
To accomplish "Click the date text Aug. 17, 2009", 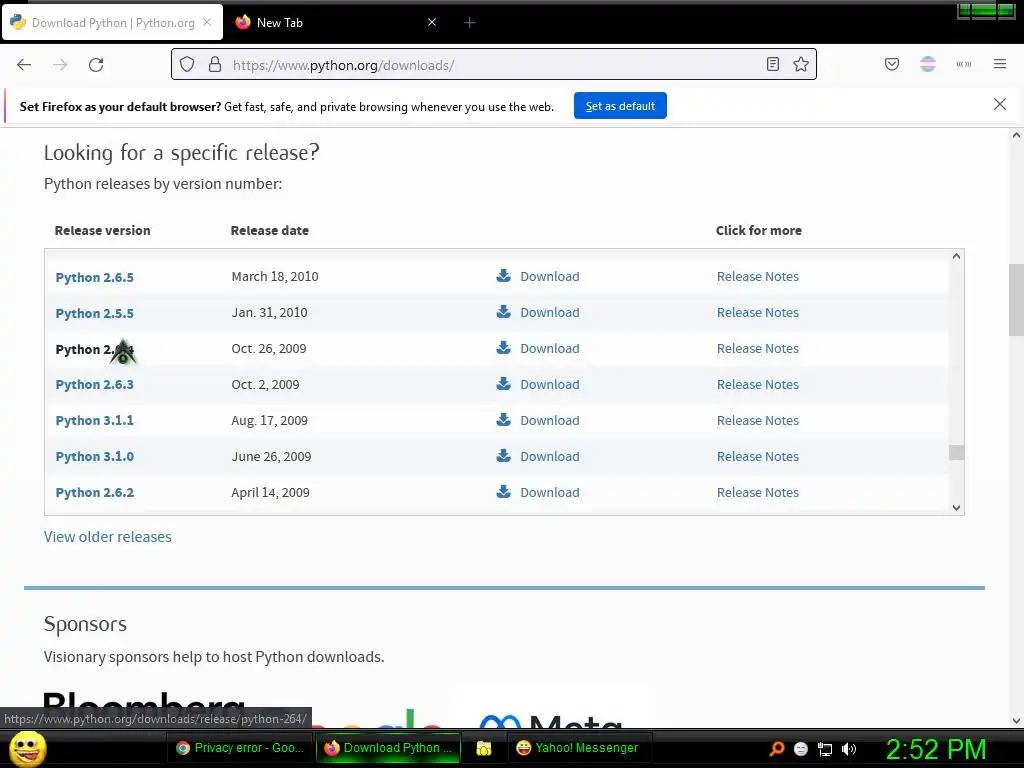I will pyautogui.click(x=269, y=421).
